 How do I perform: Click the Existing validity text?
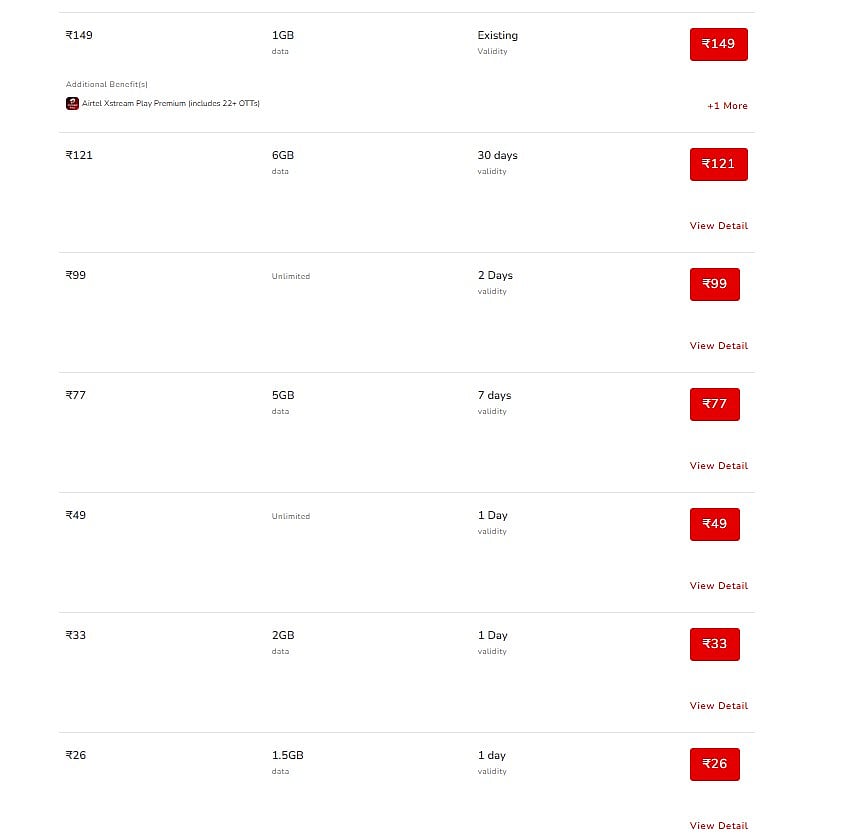coord(497,35)
